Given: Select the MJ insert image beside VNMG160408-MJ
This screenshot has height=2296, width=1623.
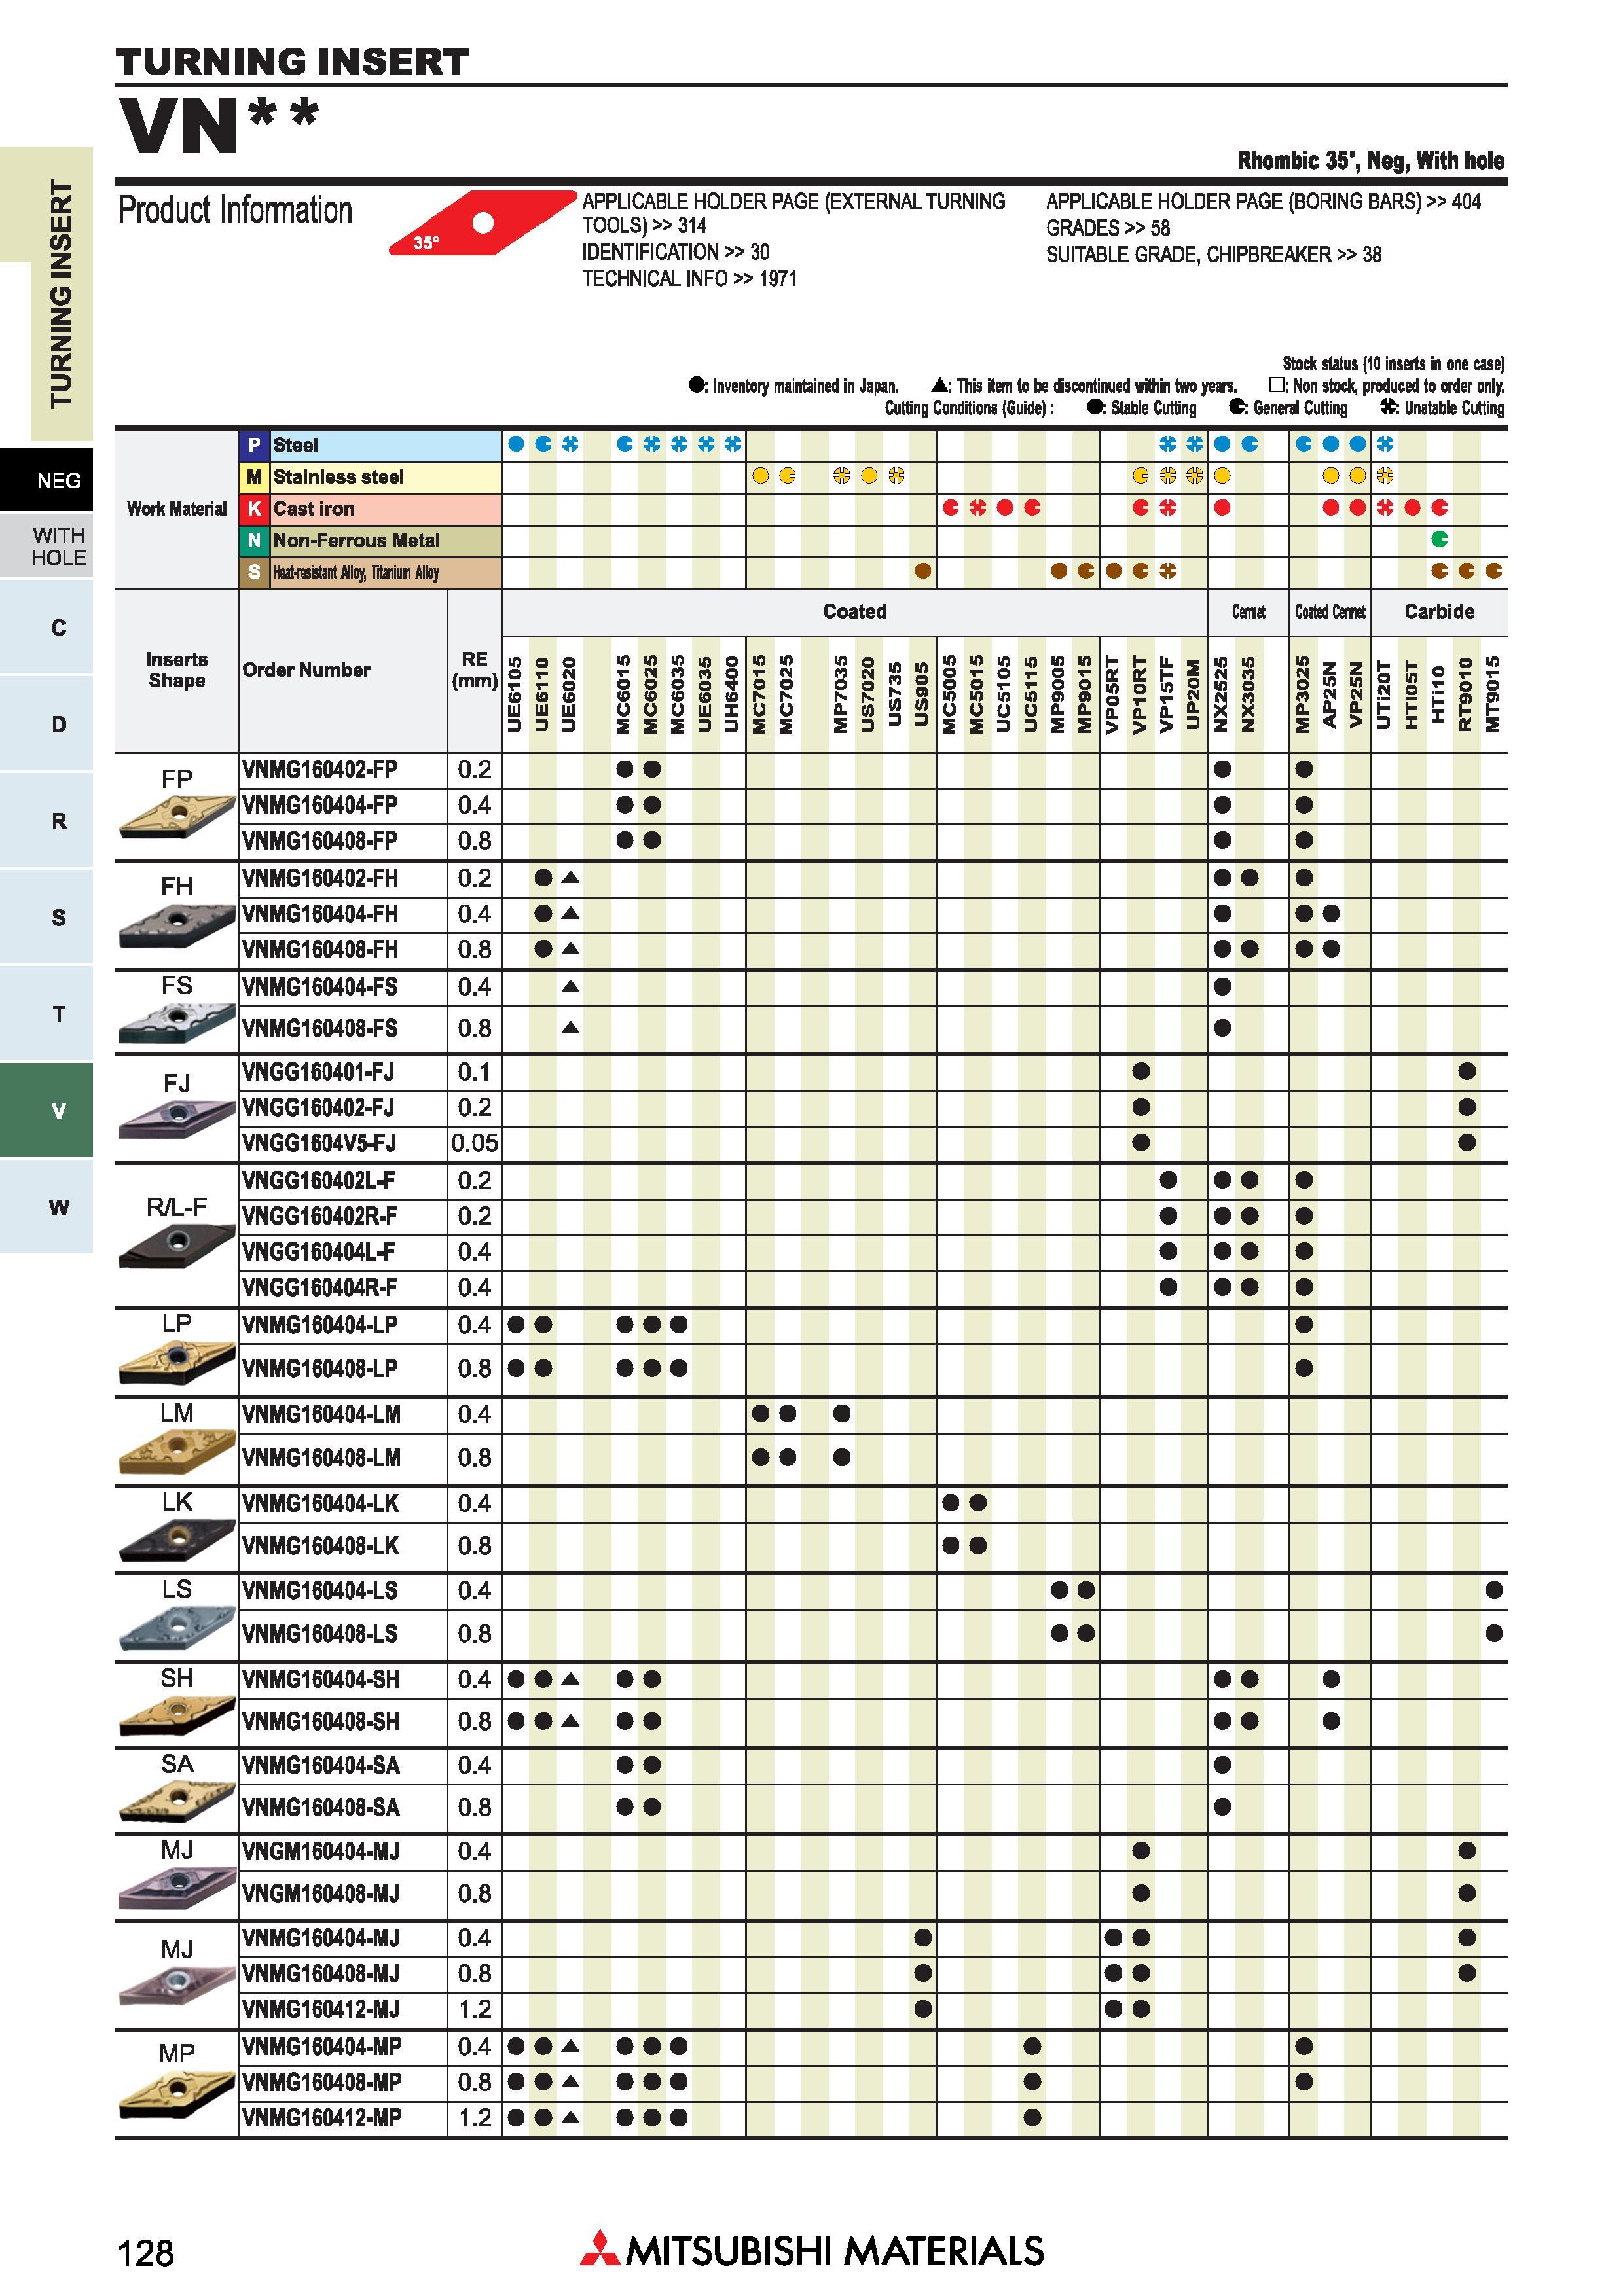Looking at the screenshot, I should pos(177,1986).
